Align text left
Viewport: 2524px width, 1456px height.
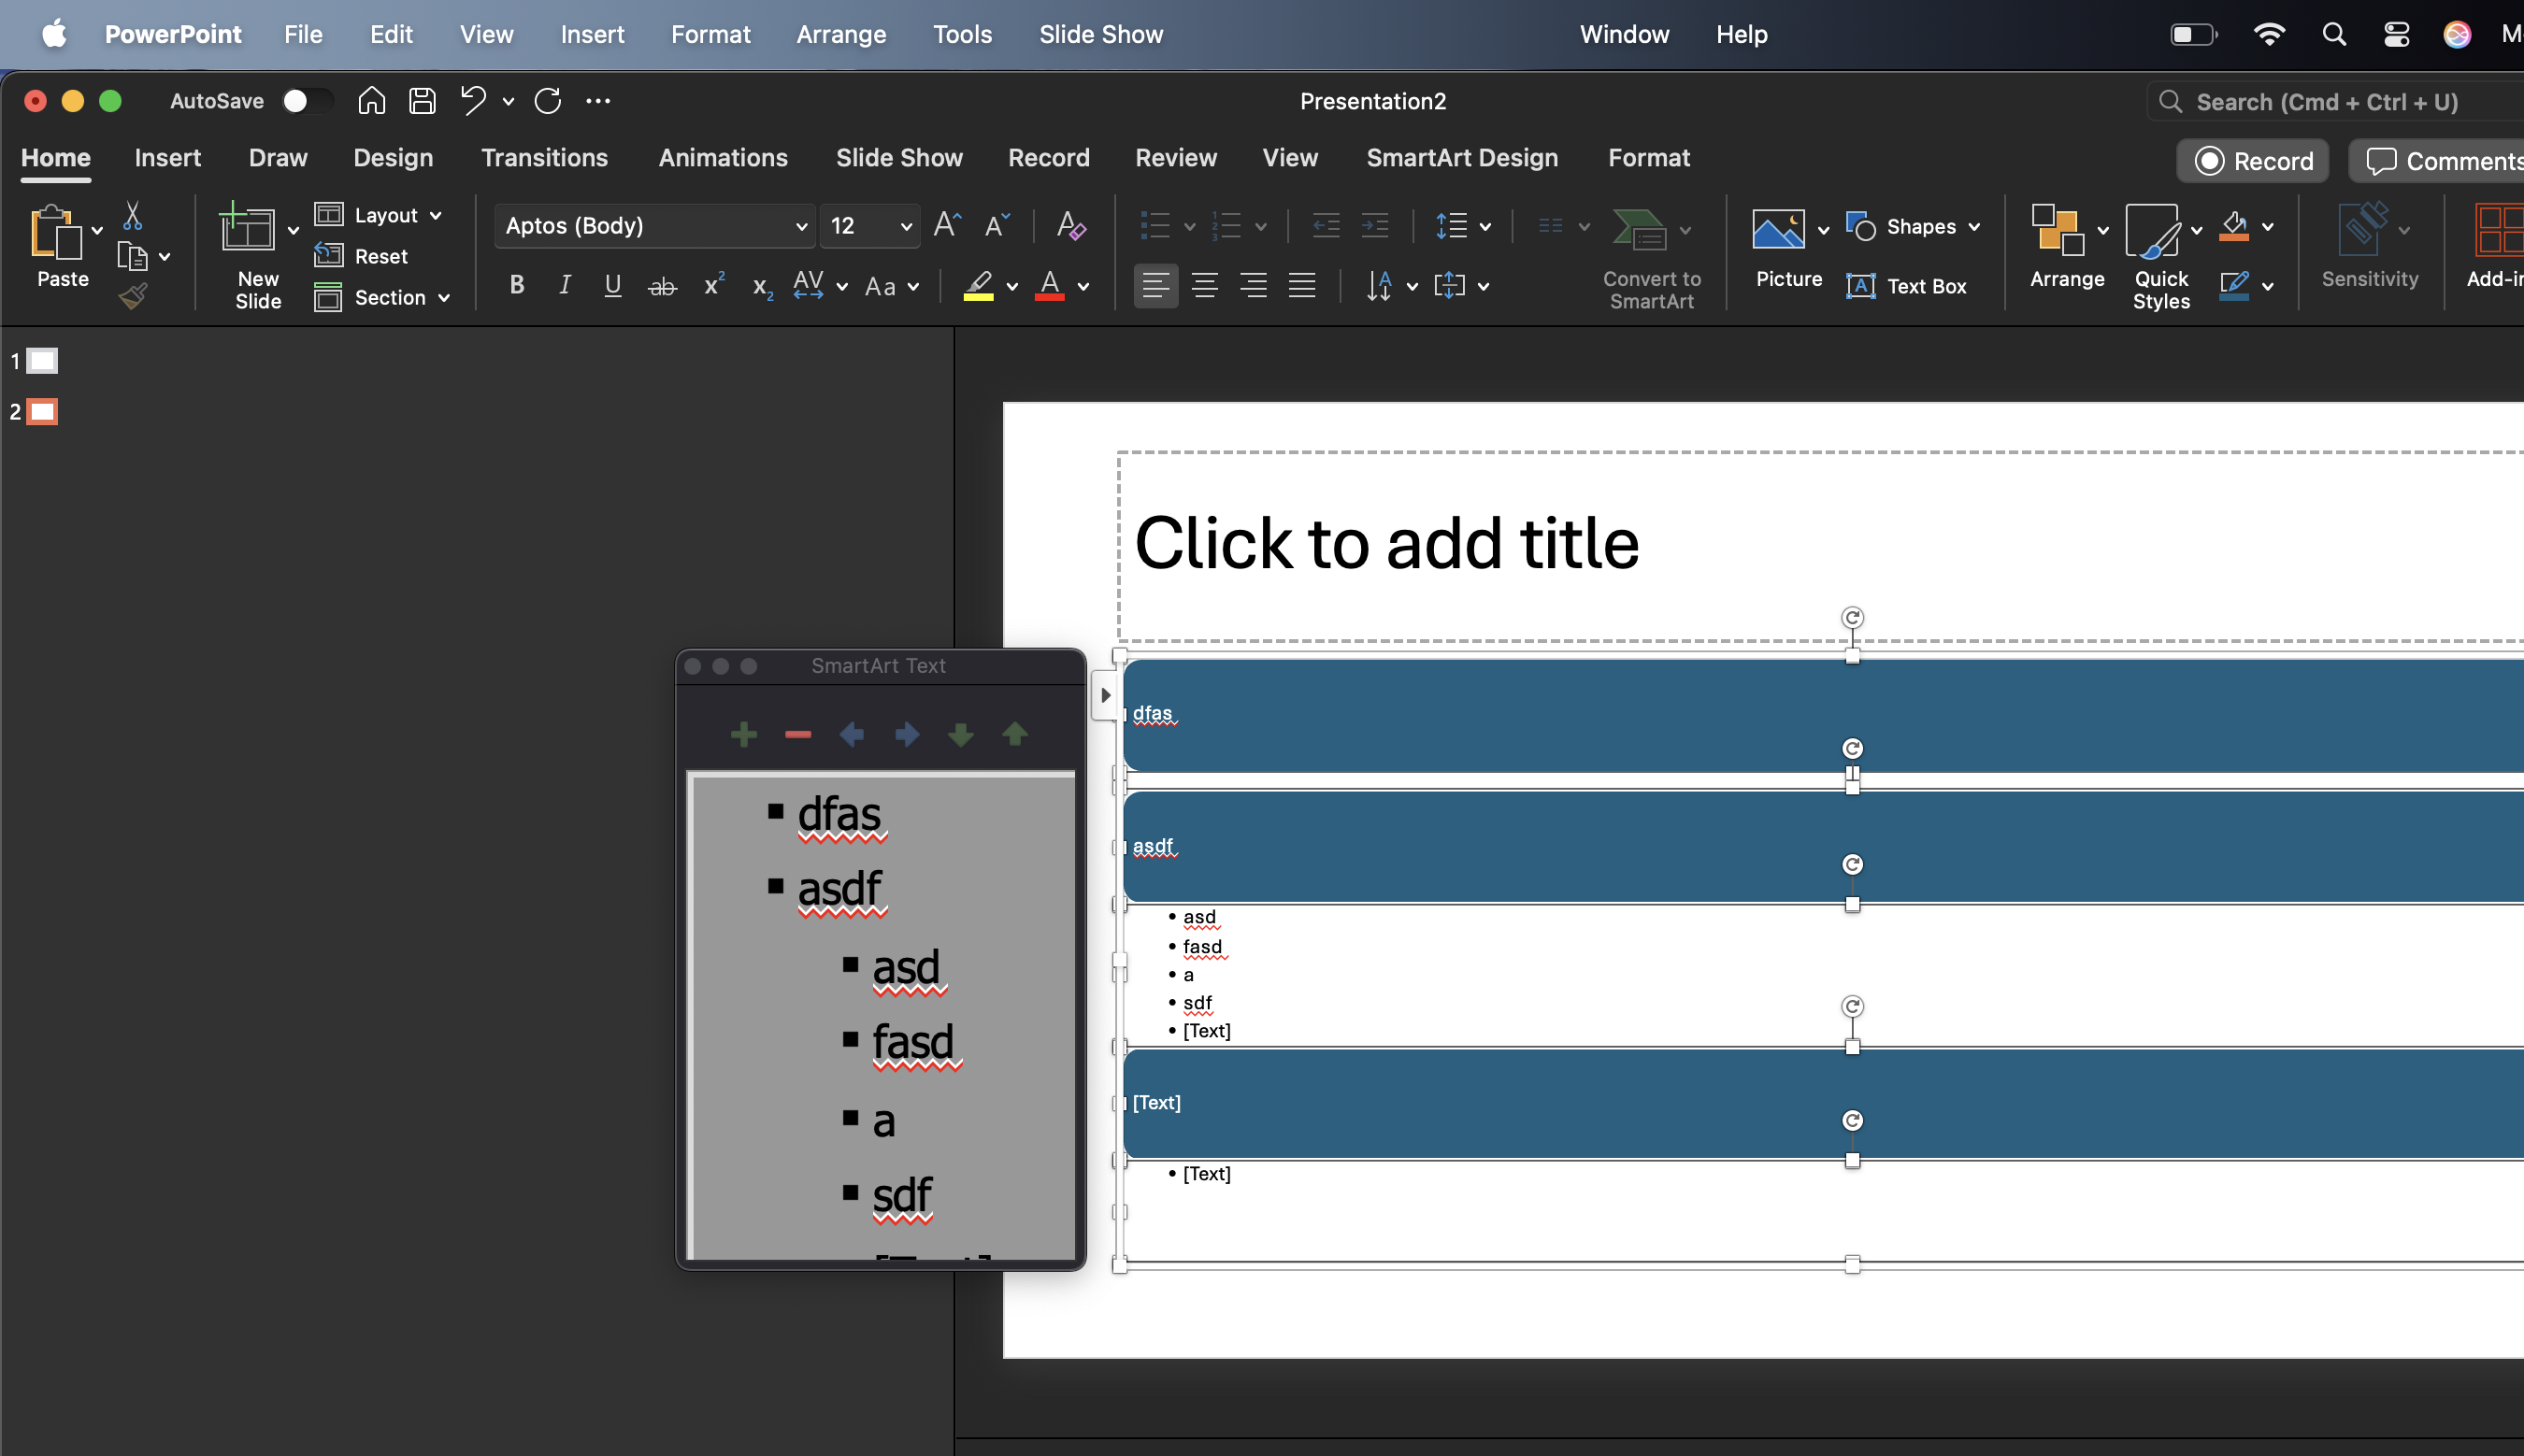1156,286
